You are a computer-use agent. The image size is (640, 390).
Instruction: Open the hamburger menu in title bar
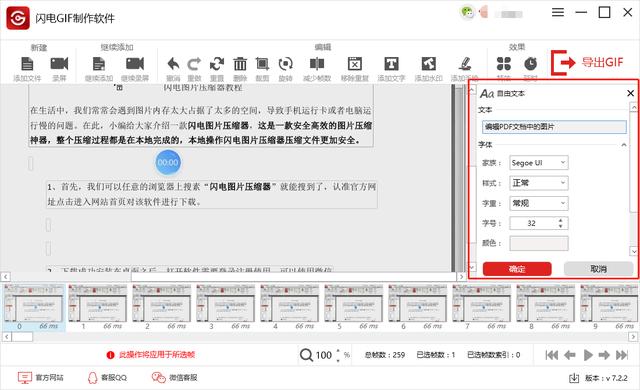click(x=558, y=12)
